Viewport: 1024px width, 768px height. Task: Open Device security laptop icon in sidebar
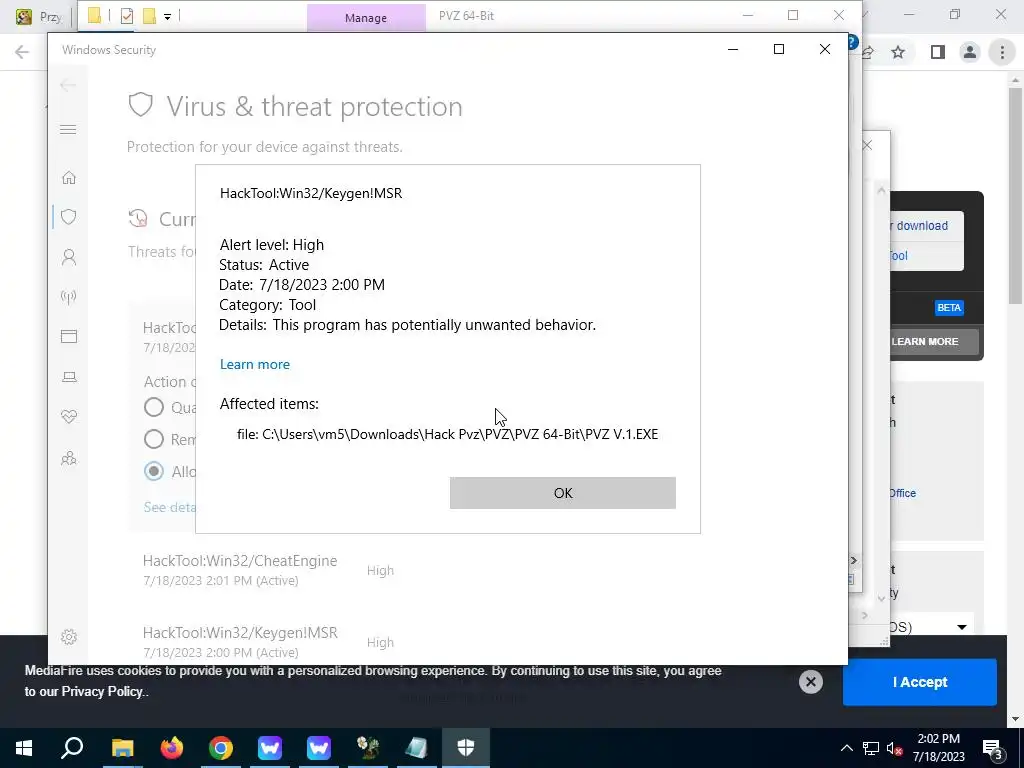point(69,377)
